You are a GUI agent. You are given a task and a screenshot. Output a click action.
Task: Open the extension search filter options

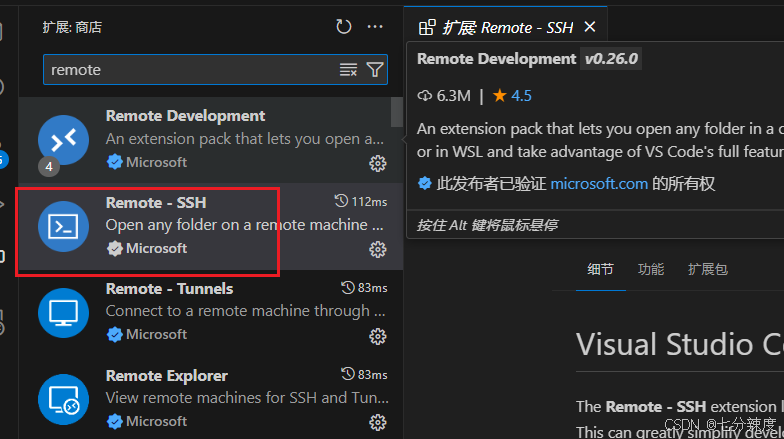pos(375,70)
